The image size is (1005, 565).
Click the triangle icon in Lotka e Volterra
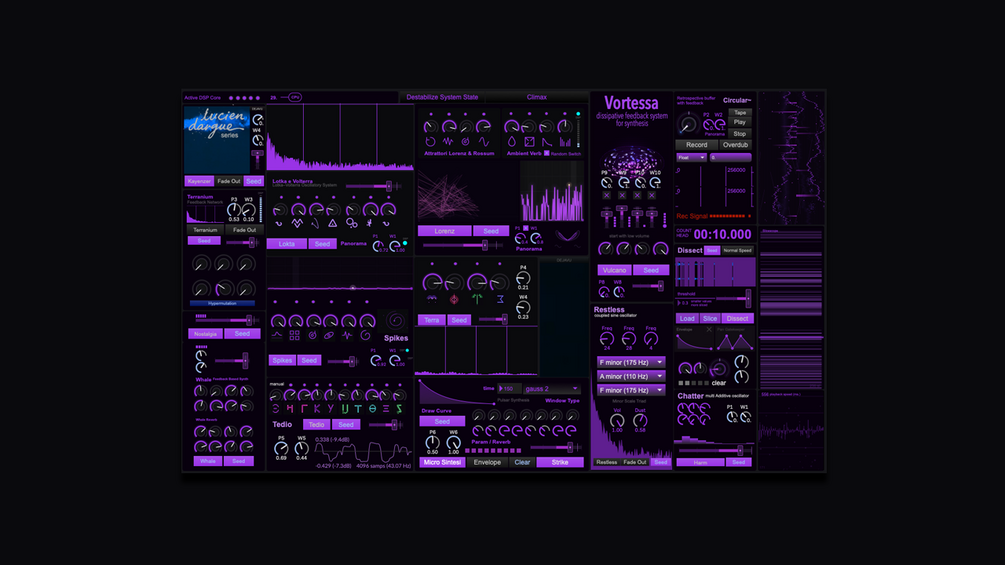[x=332, y=224]
